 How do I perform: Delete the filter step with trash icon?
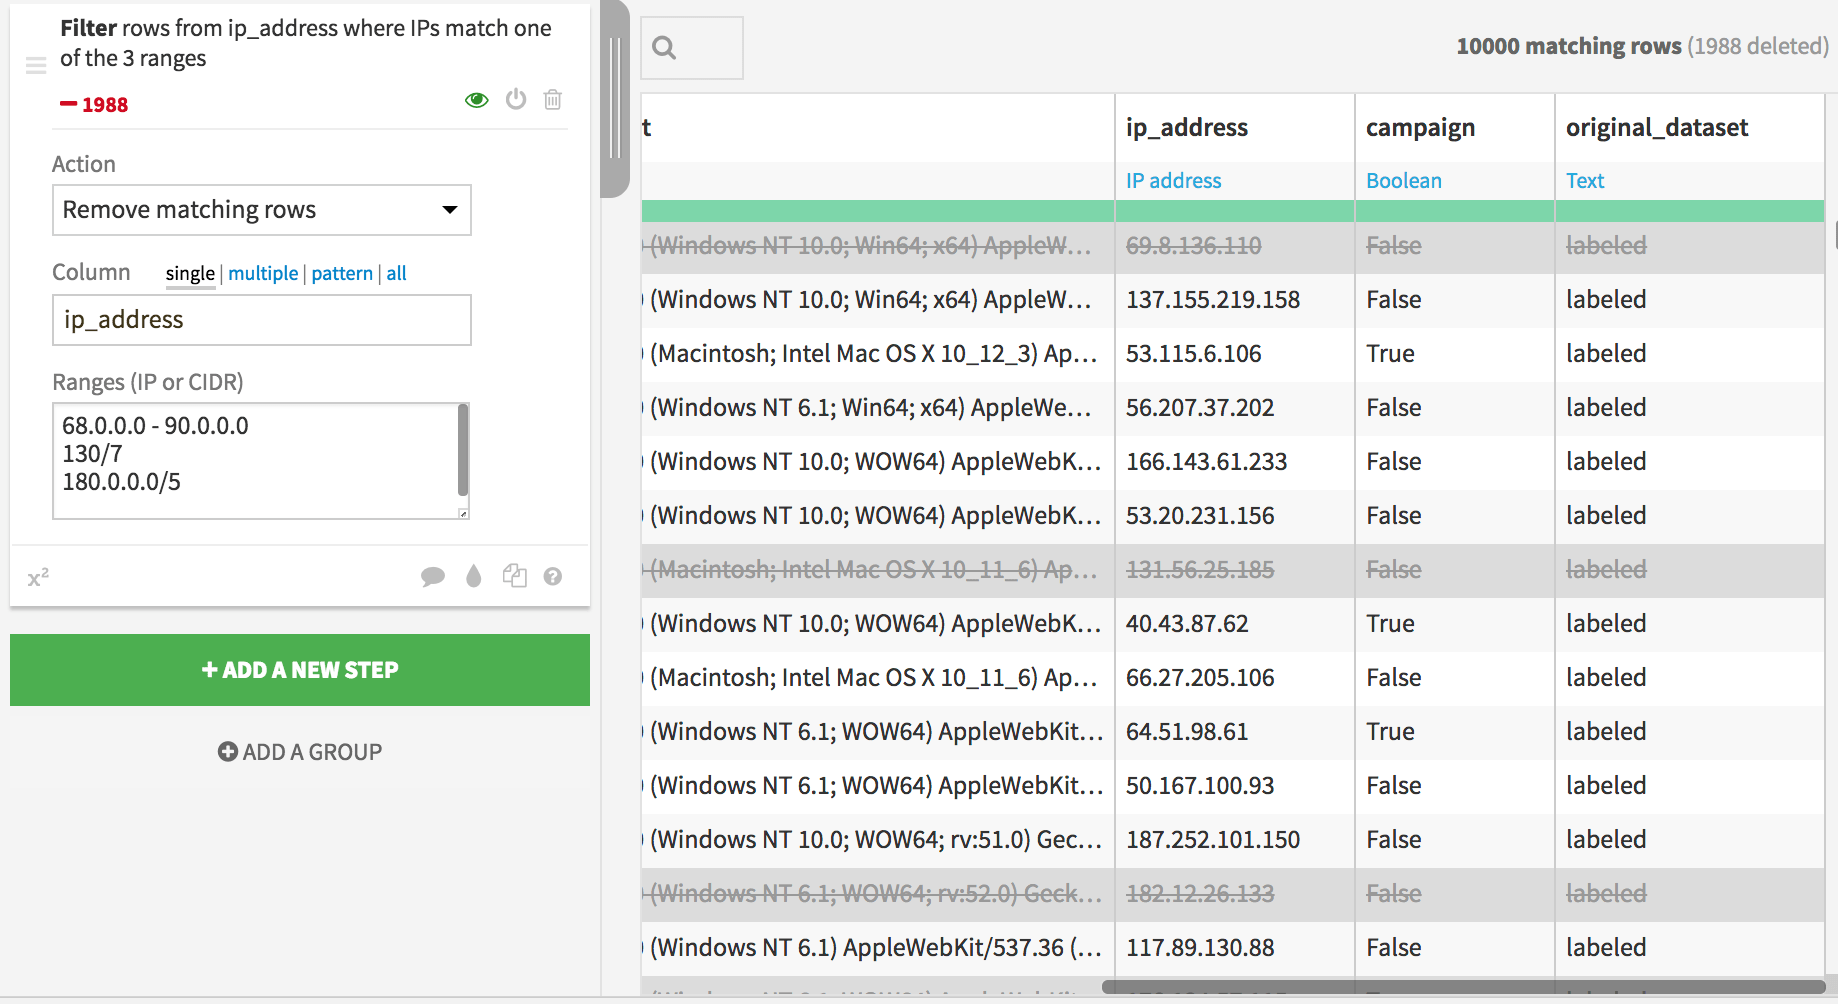(x=553, y=99)
